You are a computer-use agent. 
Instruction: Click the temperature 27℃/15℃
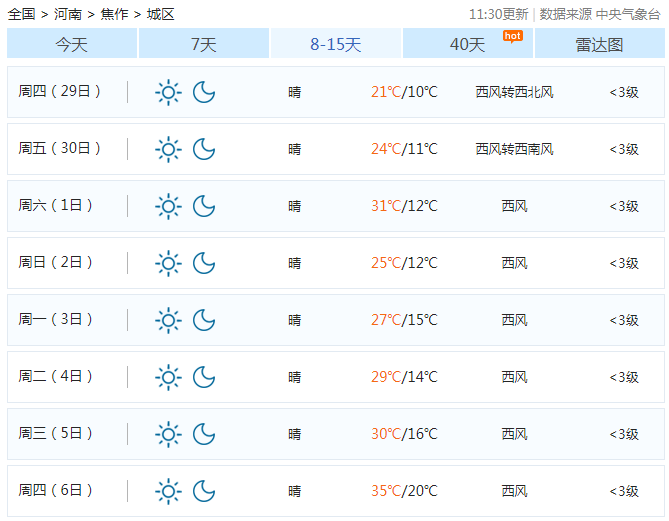click(x=404, y=320)
